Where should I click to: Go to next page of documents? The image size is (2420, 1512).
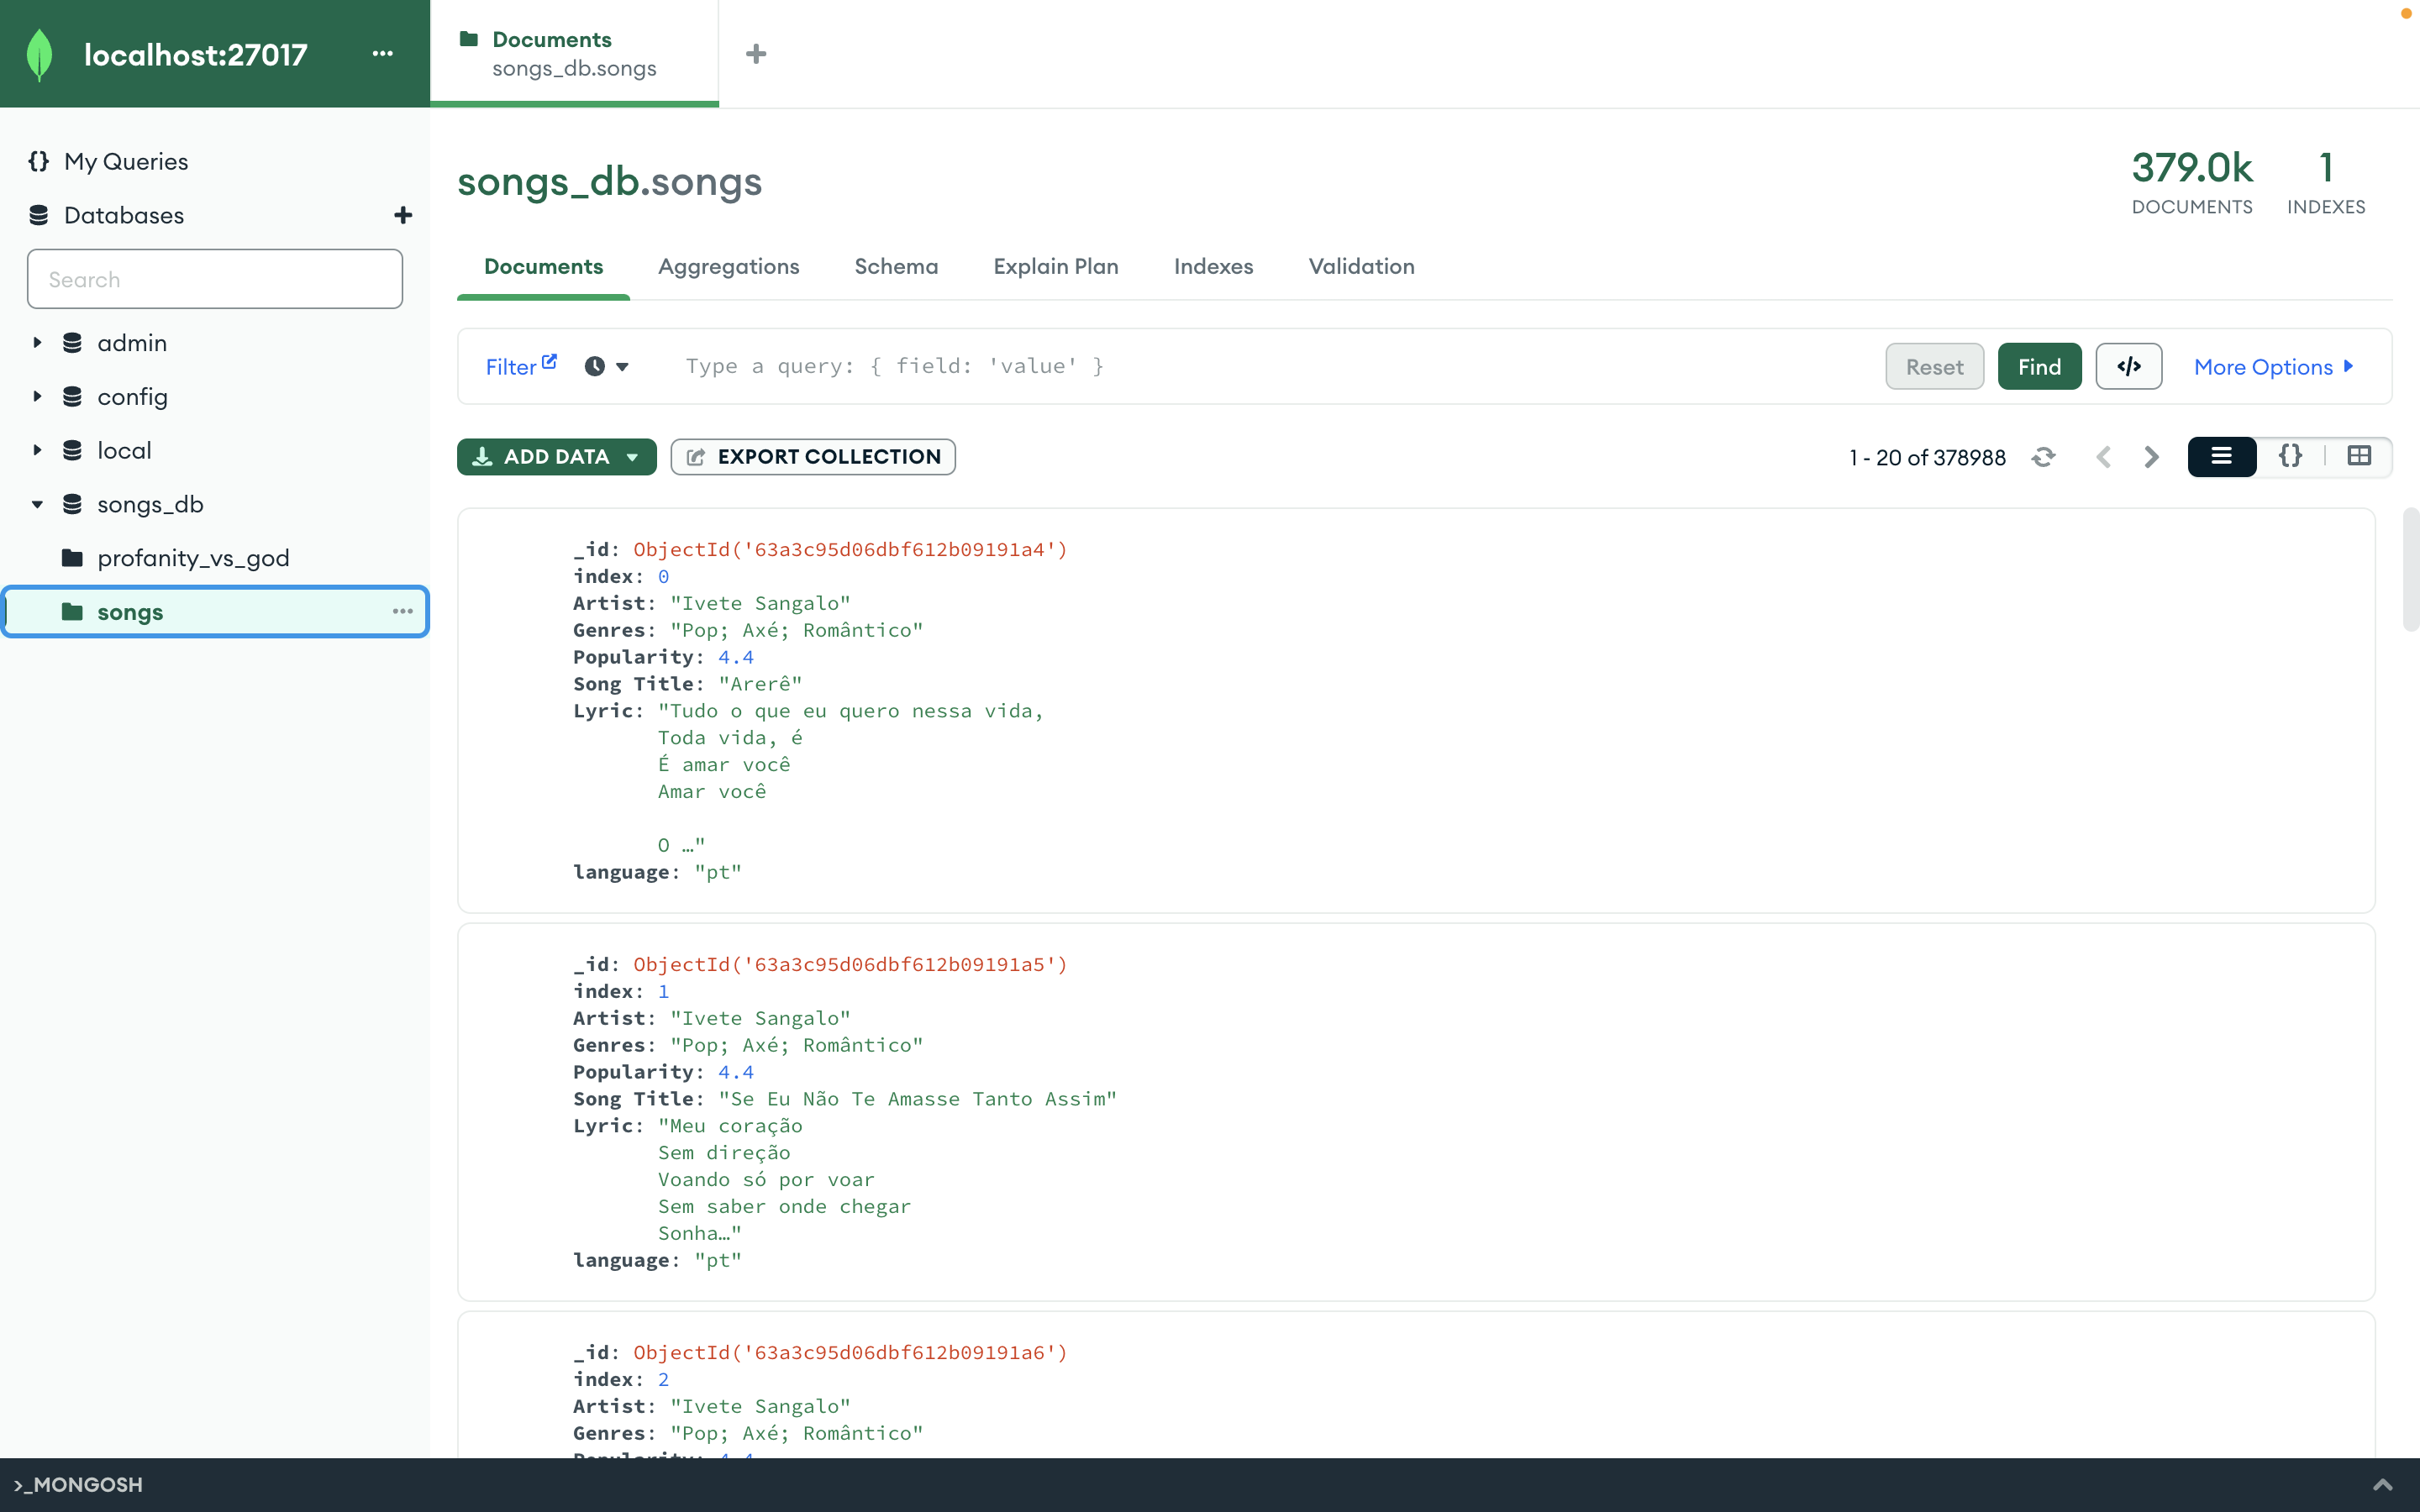tap(2150, 457)
